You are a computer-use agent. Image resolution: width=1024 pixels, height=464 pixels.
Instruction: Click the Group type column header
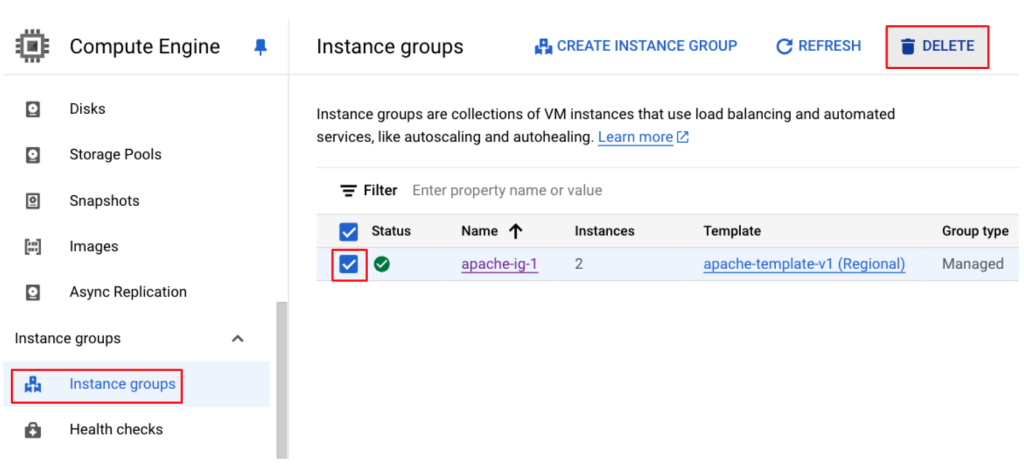click(x=975, y=231)
